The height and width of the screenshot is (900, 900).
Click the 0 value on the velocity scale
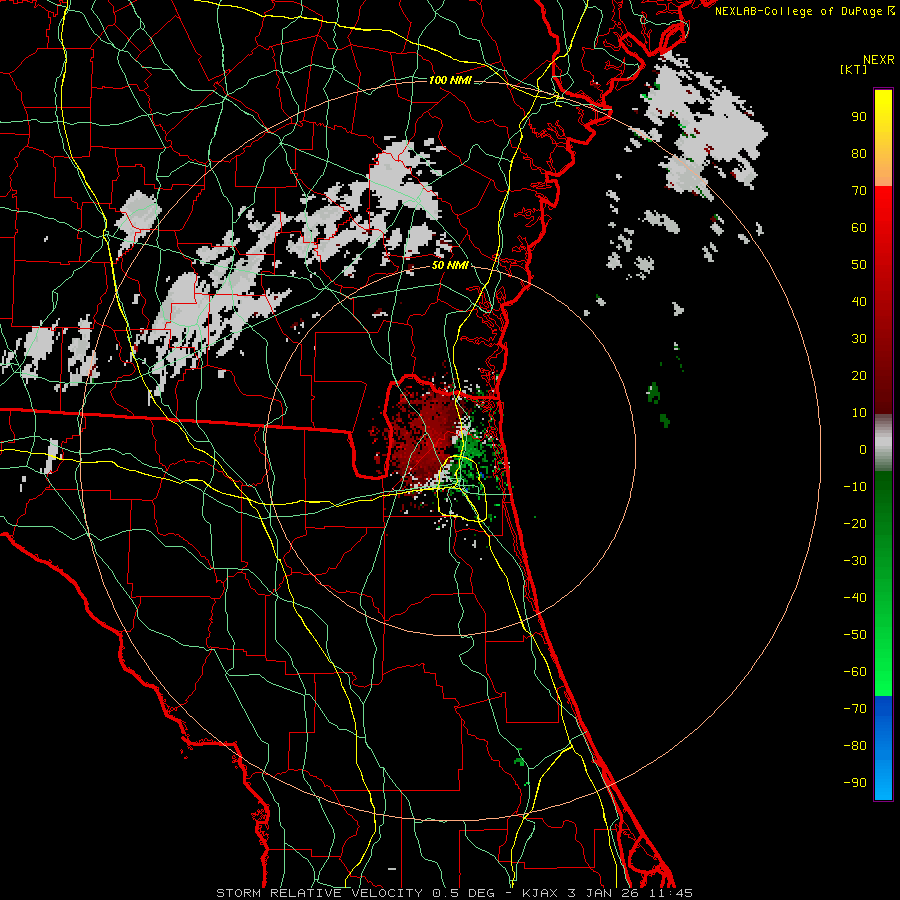(863, 450)
